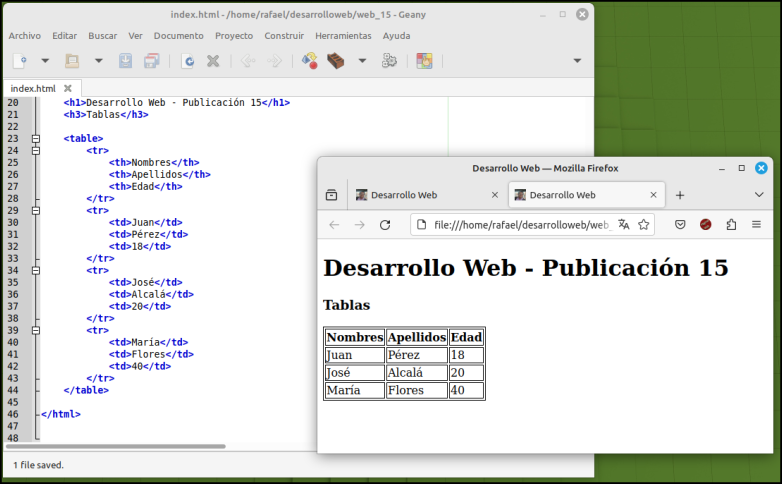Click the Firefox back arrow button
This screenshot has width=782, height=484.
334,225
